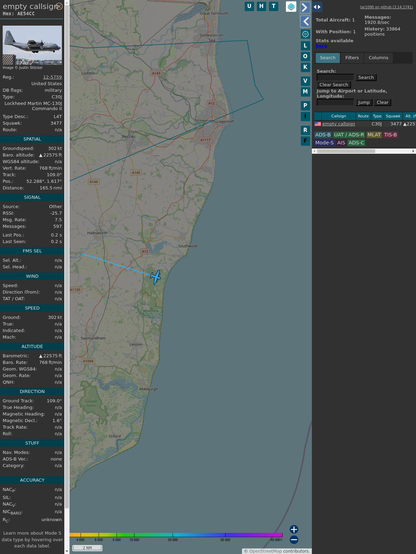Viewport: 416px width, 554px height.
Task: Click the Clear Search button
Action: pyautogui.click(x=334, y=85)
